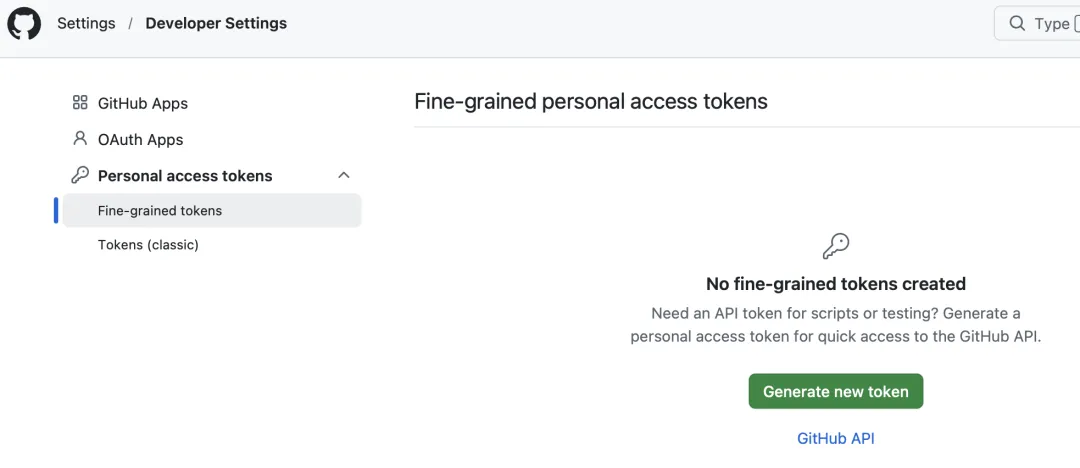The image size is (1080, 468).
Task: Click the Fine-grained personal access tokens heading
Action: (591, 101)
